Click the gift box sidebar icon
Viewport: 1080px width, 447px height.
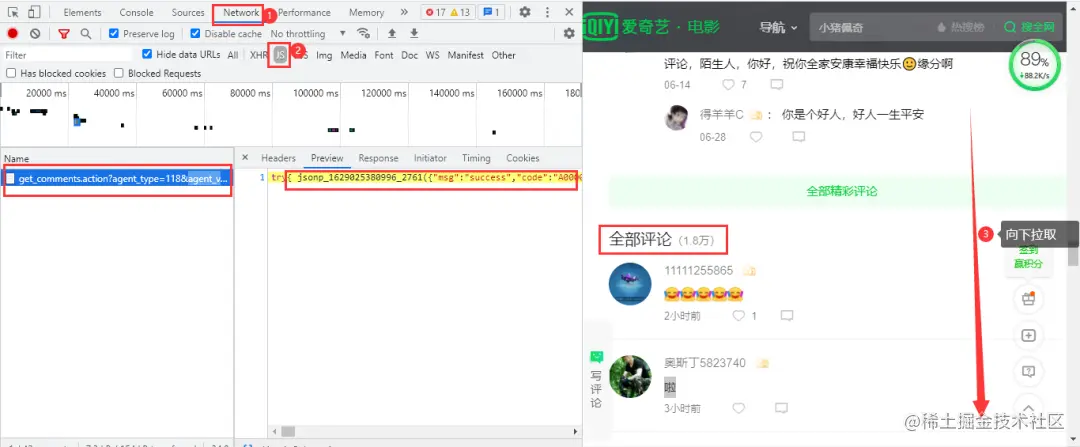pos(1028,299)
